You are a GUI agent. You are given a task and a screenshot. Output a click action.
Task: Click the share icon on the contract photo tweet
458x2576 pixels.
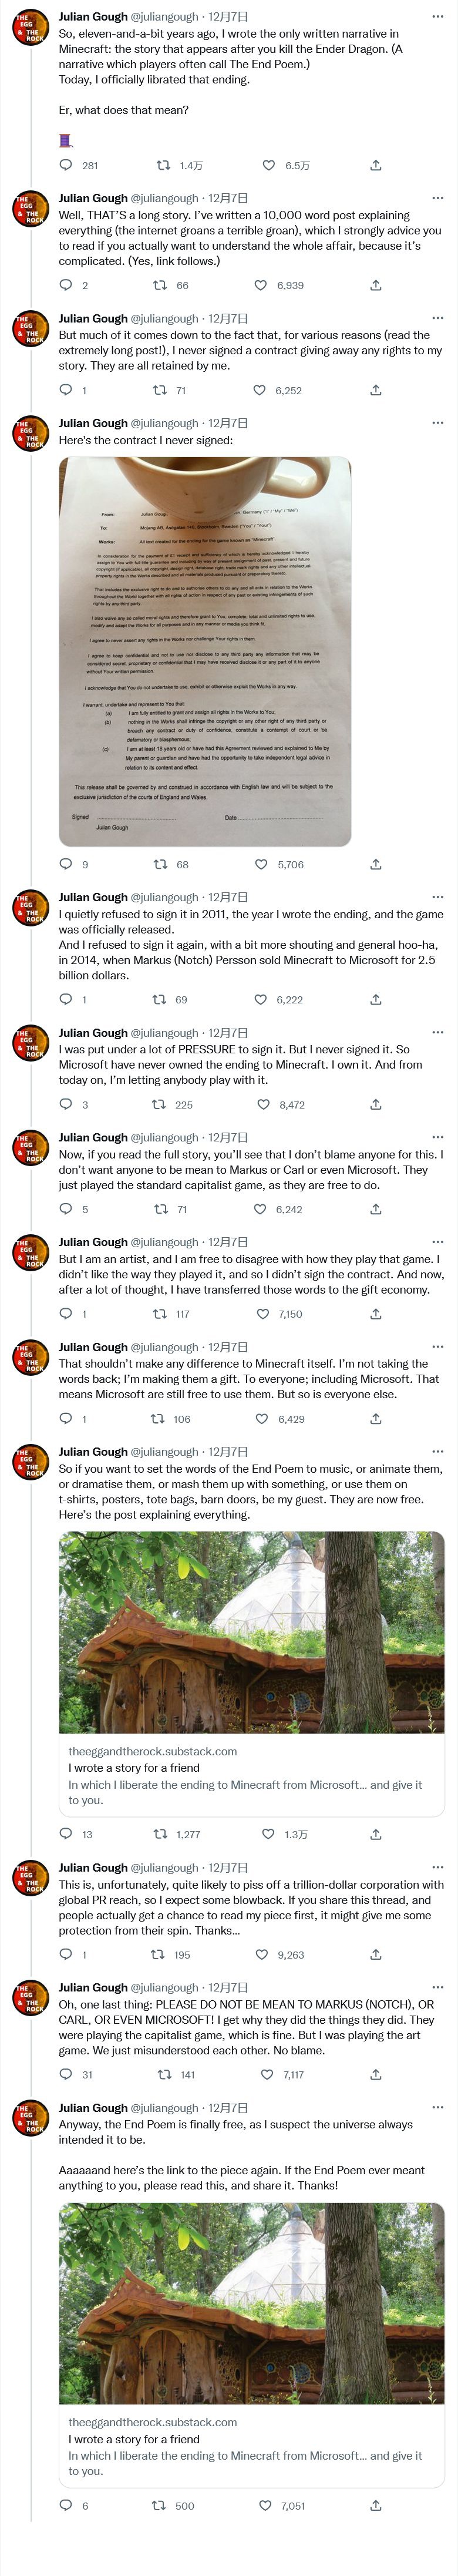coord(375,864)
